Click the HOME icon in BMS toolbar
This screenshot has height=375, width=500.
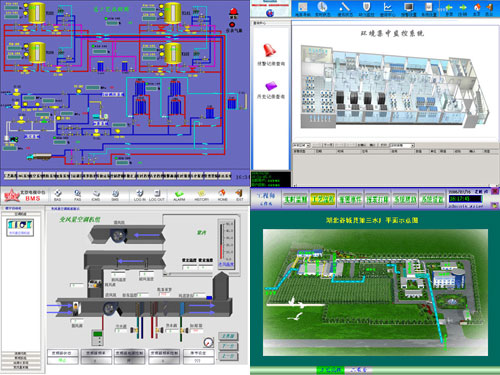coord(222,194)
